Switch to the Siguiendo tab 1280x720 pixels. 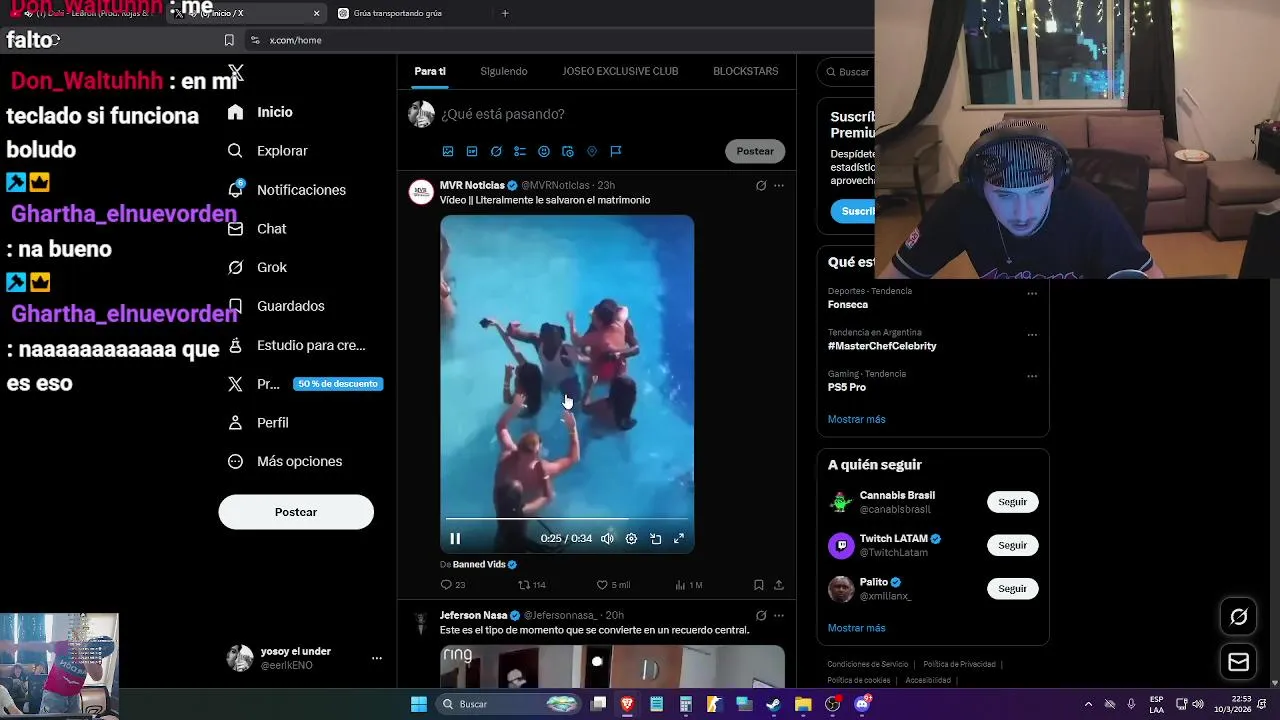503,72
